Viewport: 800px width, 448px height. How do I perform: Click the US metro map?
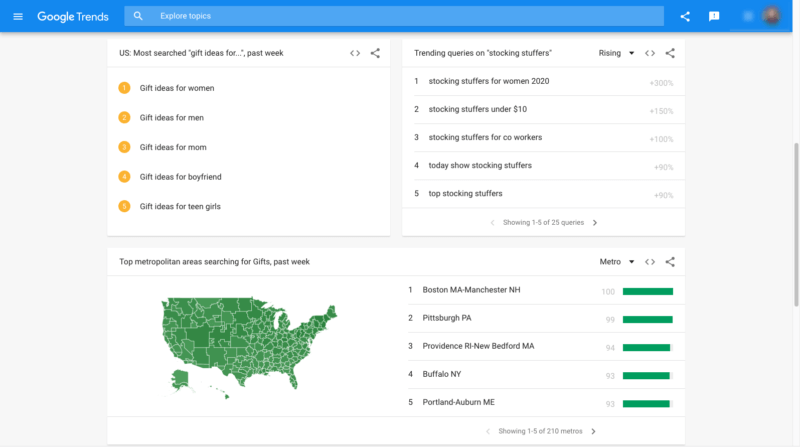point(249,347)
